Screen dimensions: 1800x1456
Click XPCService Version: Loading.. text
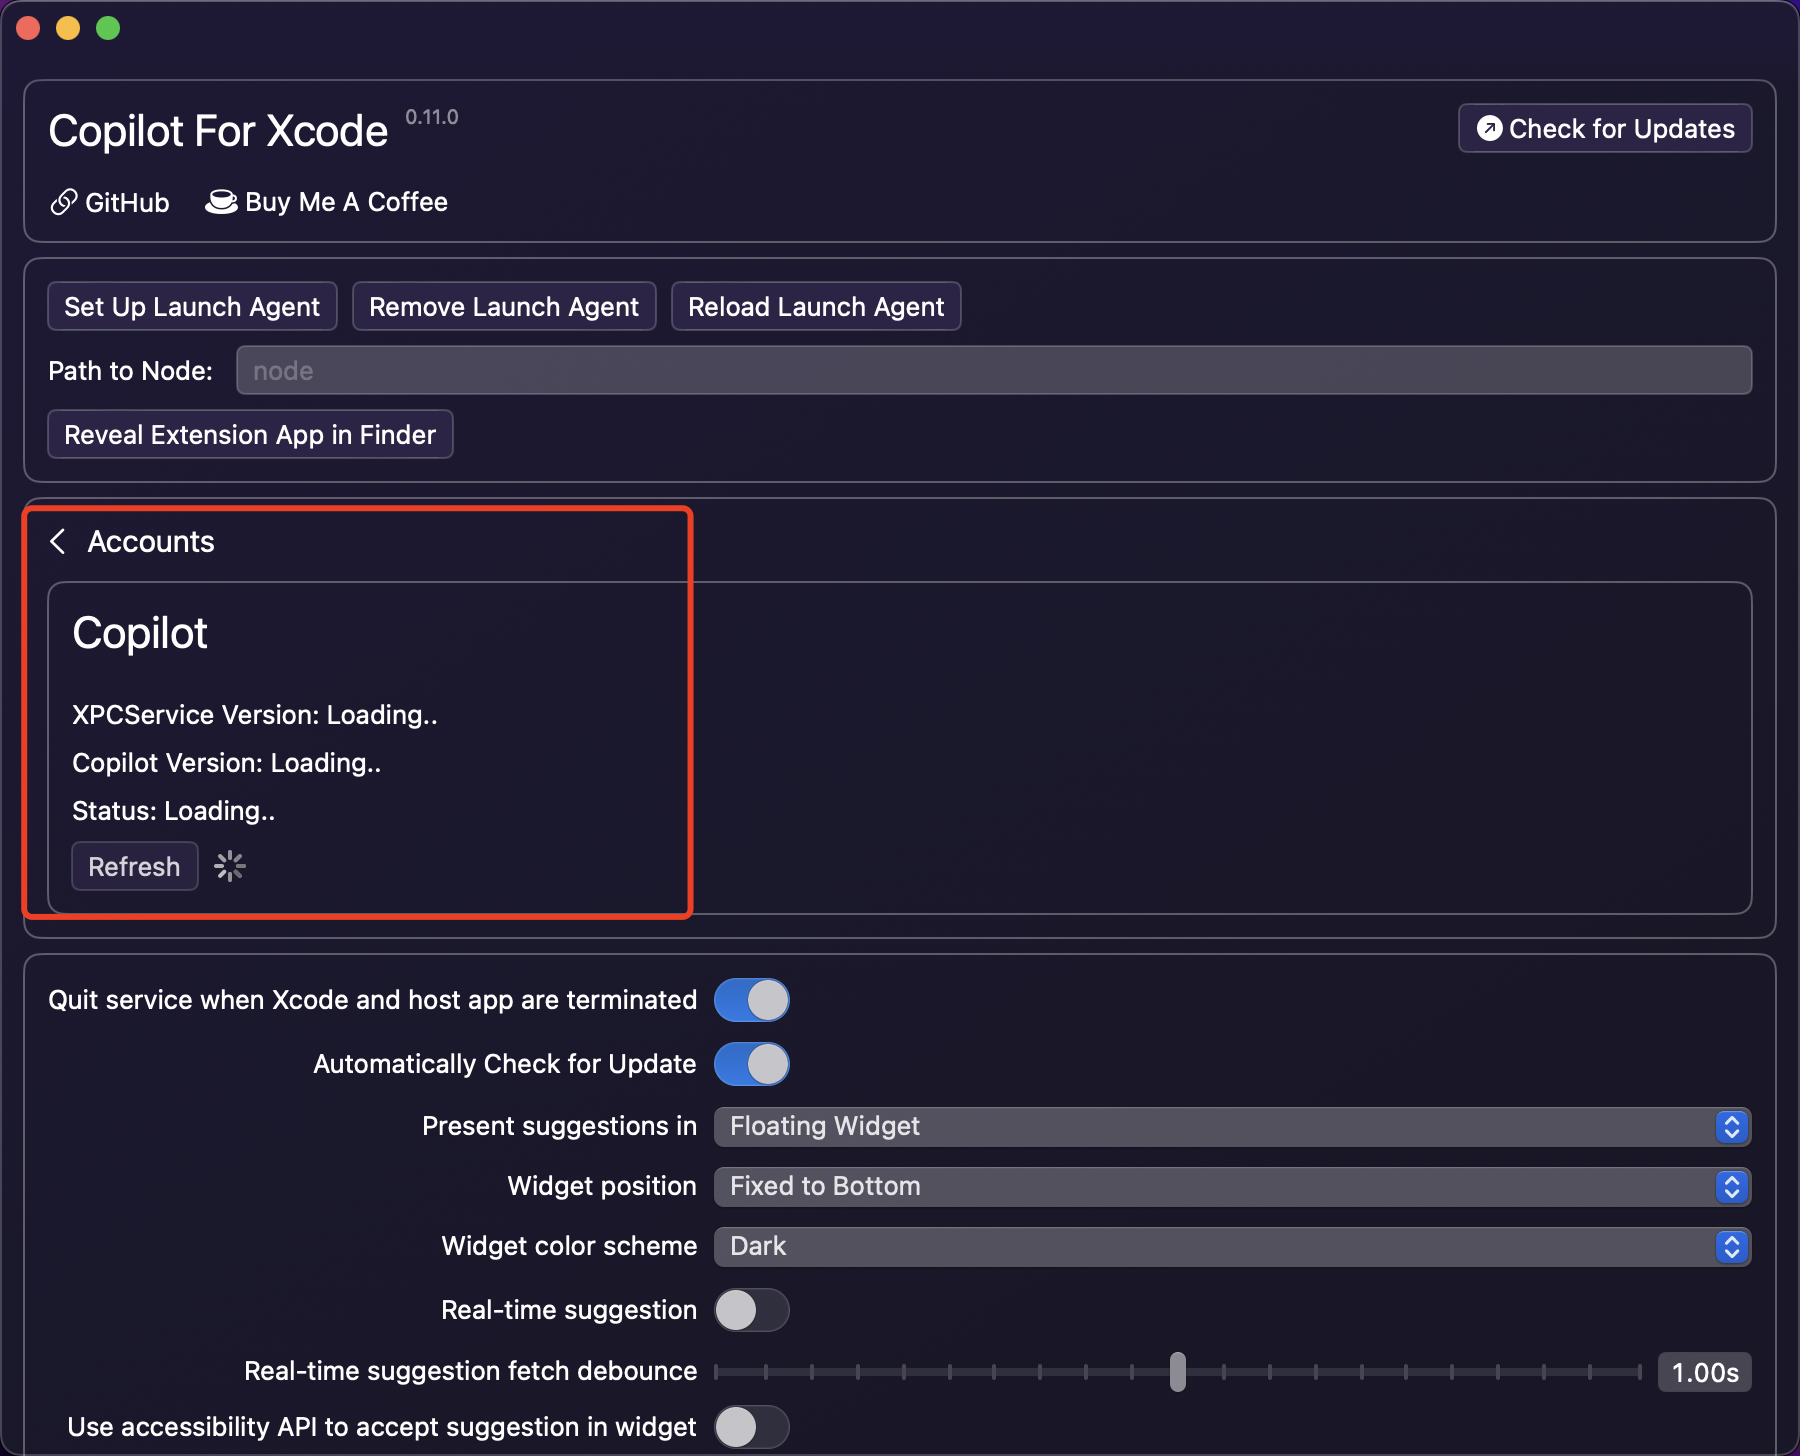255,715
